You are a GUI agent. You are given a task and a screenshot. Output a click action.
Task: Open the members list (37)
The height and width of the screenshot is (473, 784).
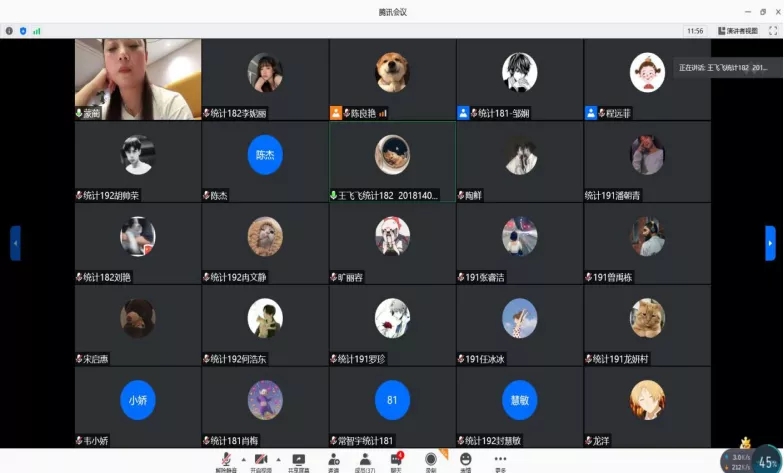click(x=365, y=459)
